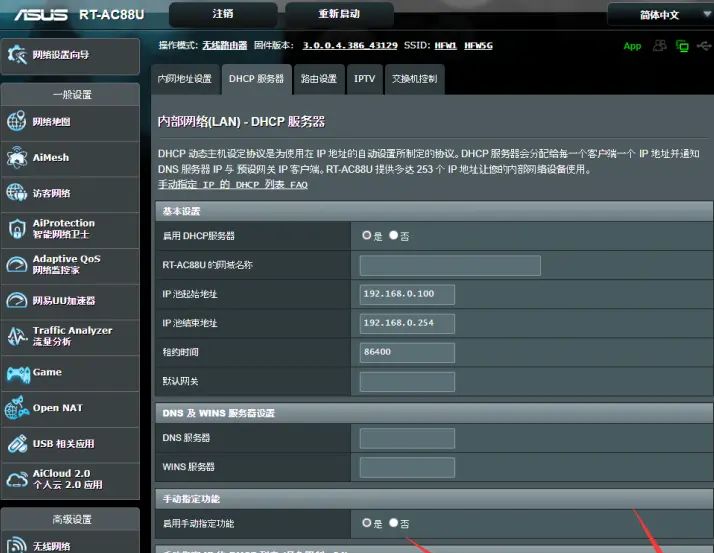Open the network setup wizard icon

(x=17, y=55)
